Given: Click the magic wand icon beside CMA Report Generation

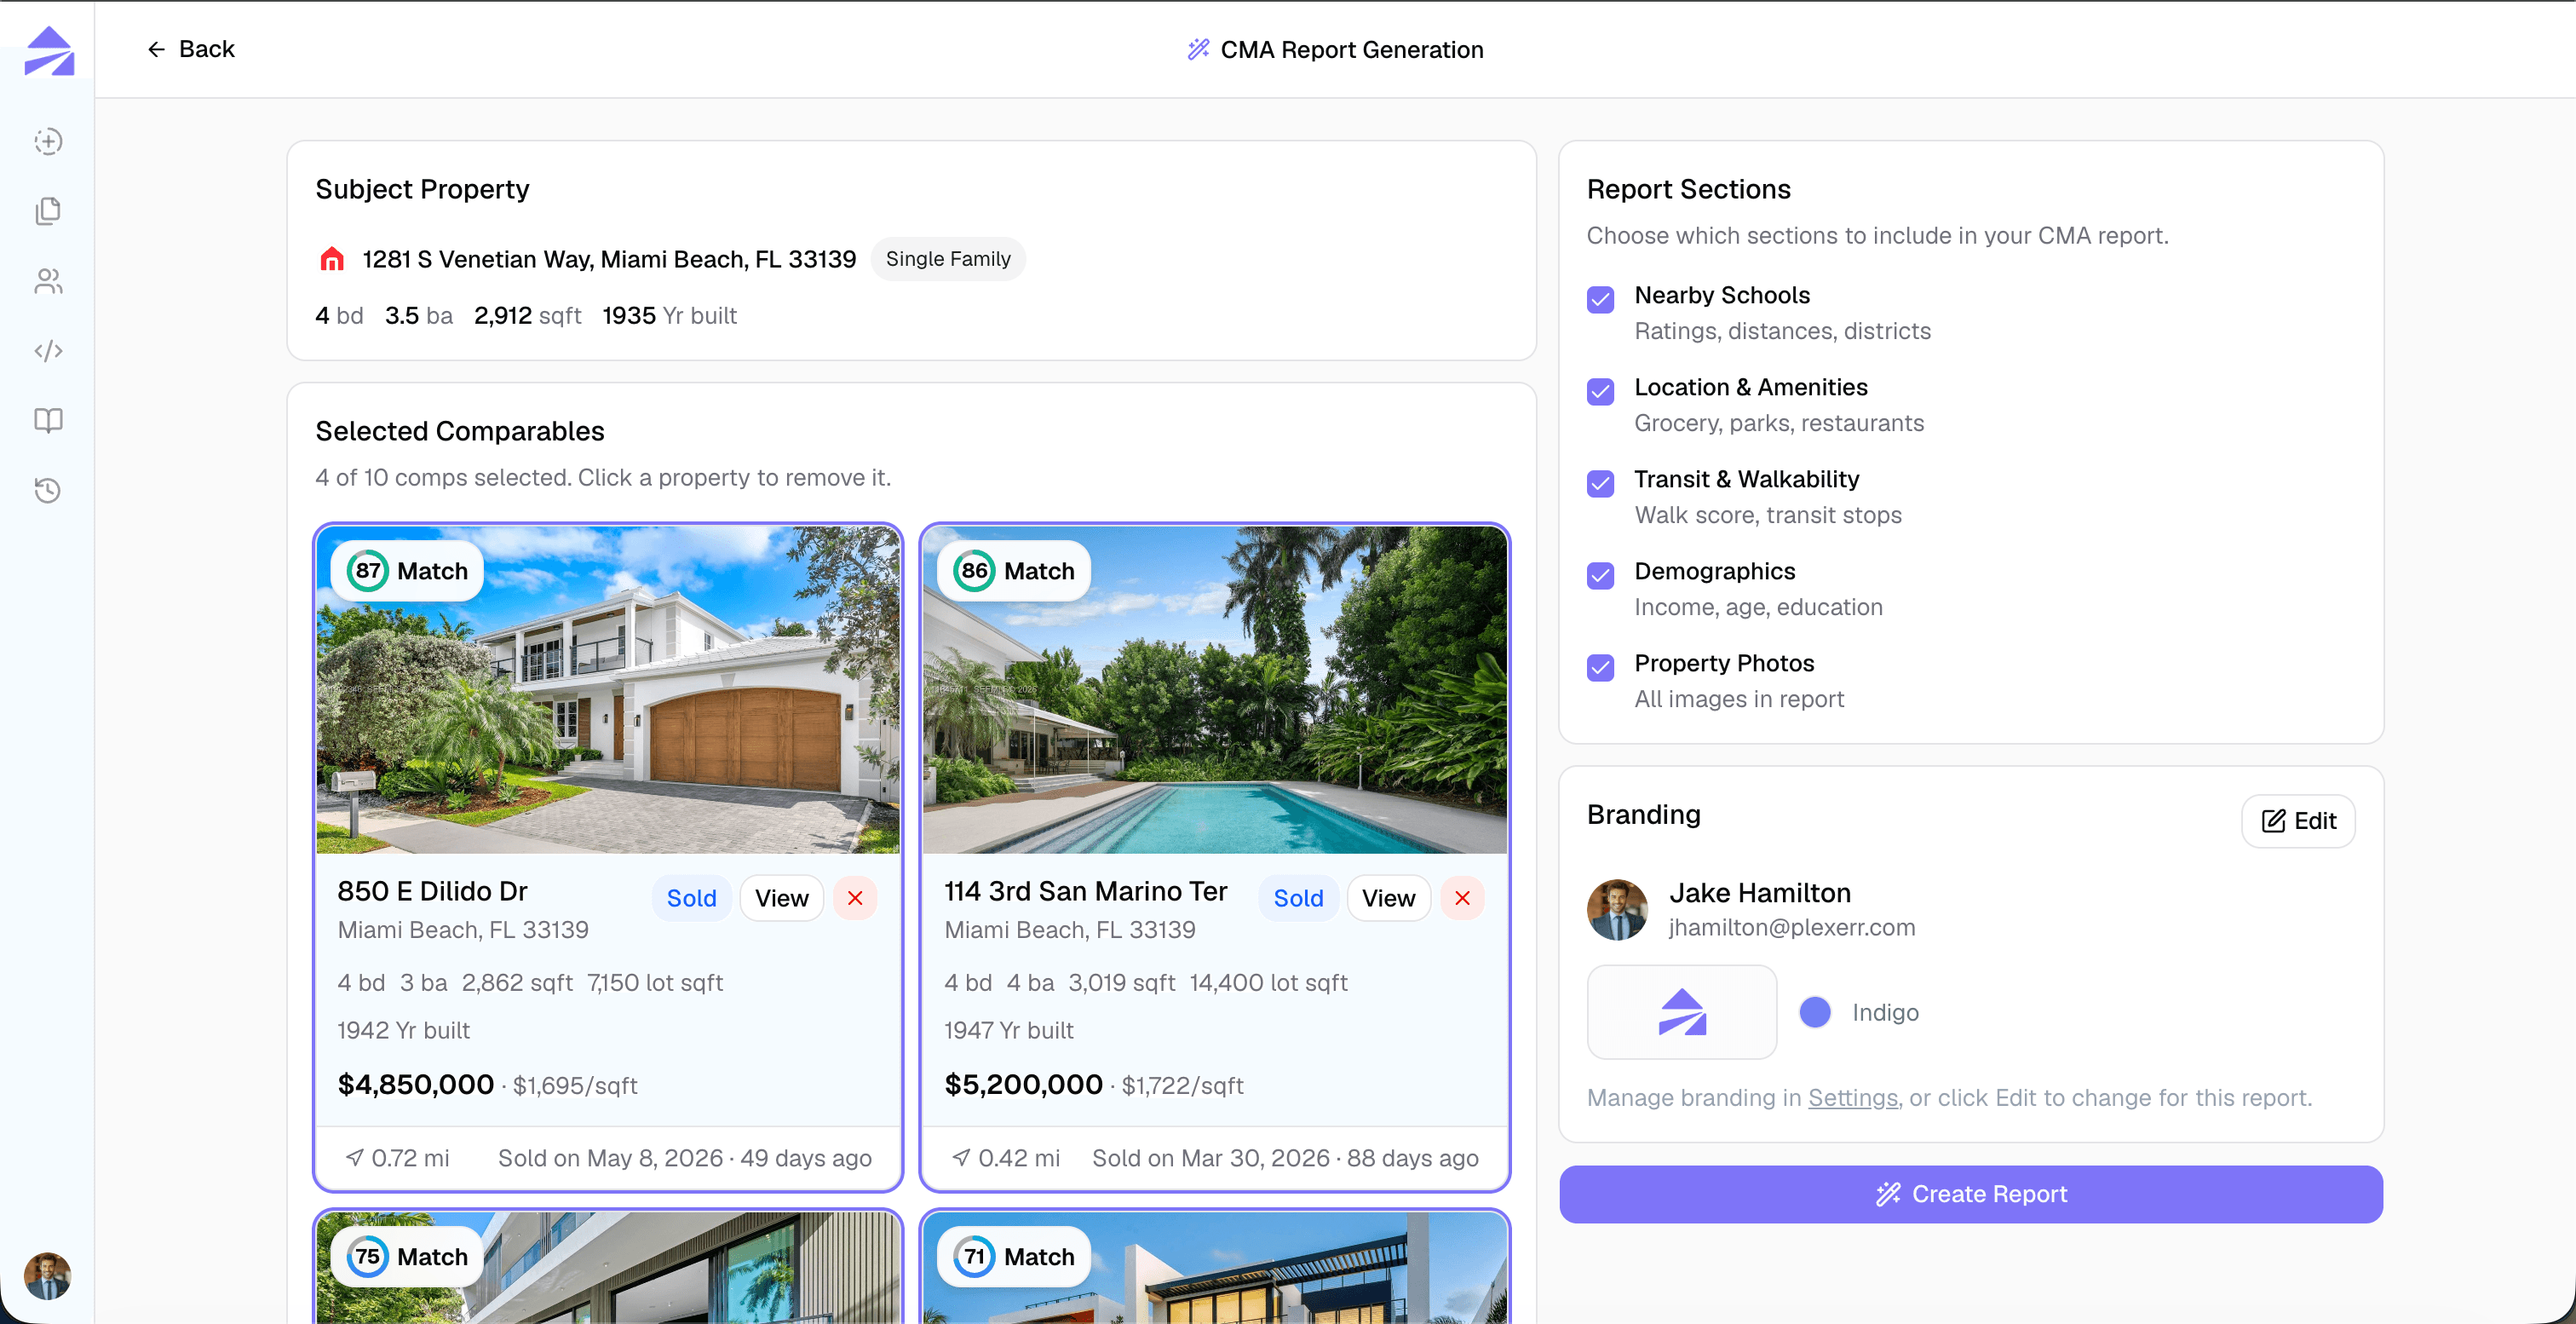Looking at the screenshot, I should pos(1198,49).
